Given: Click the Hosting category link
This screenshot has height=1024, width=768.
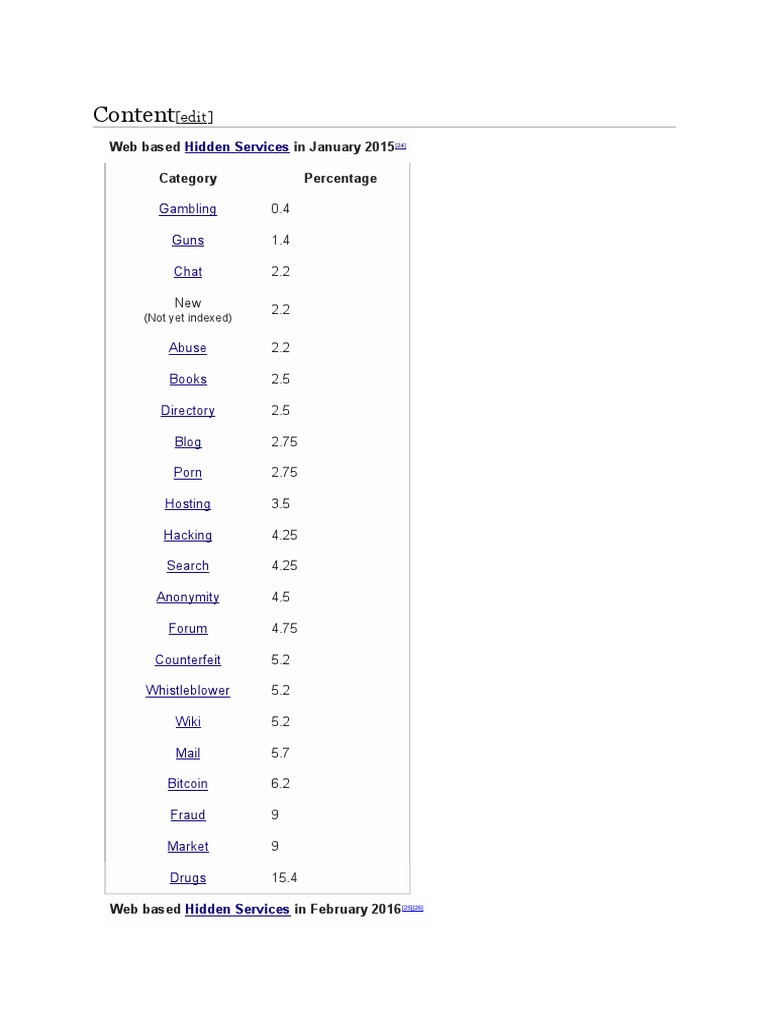Looking at the screenshot, I should point(188,504).
